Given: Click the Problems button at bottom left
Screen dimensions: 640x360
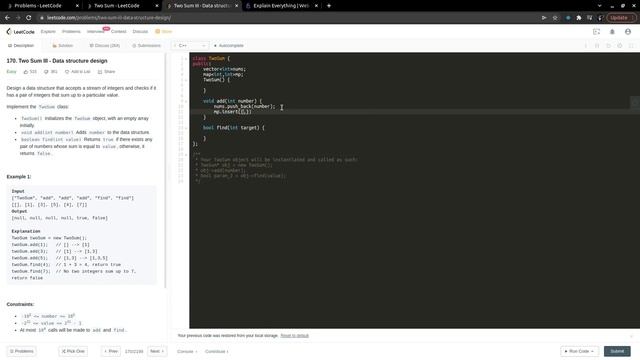Looking at the screenshot, I should pyautogui.click(x=22, y=351).
